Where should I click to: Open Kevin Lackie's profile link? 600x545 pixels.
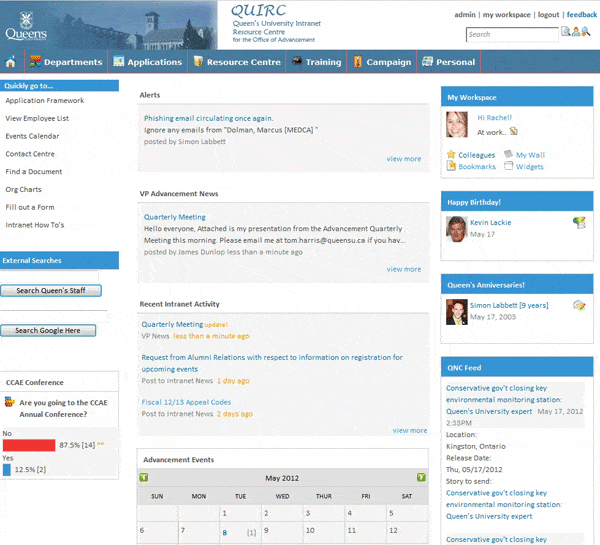pyautogui.click(x=491, y=222)
